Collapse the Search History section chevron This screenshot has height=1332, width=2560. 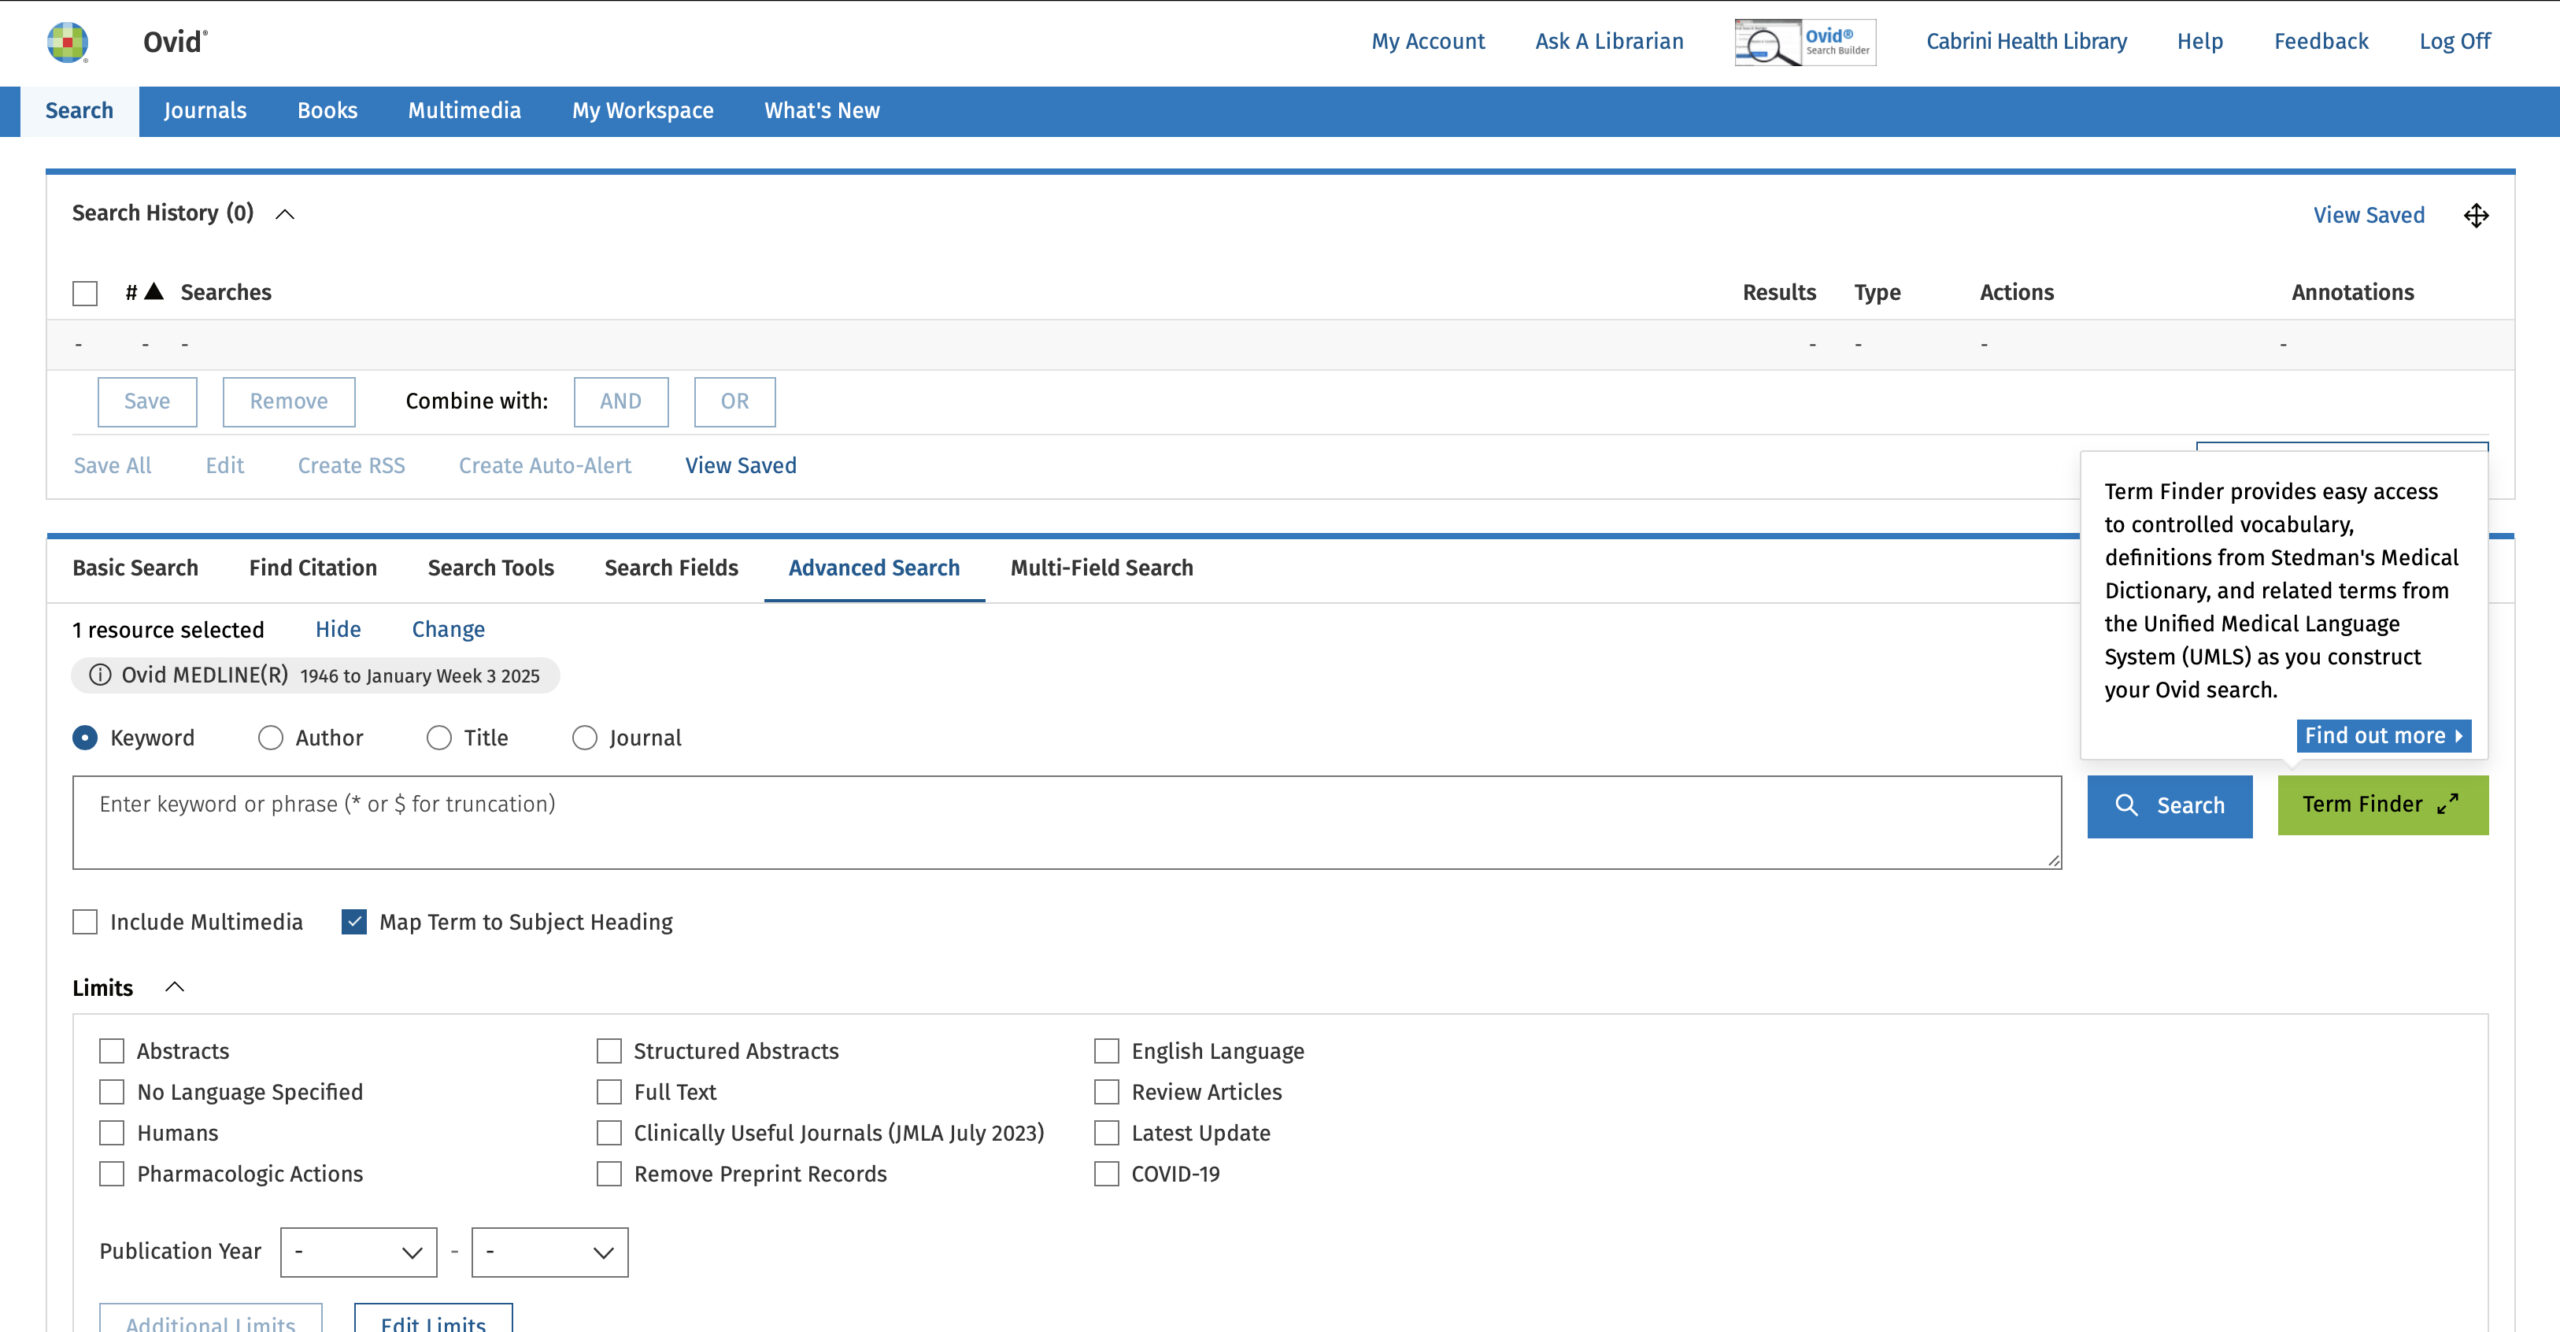(x=285, y=214)
